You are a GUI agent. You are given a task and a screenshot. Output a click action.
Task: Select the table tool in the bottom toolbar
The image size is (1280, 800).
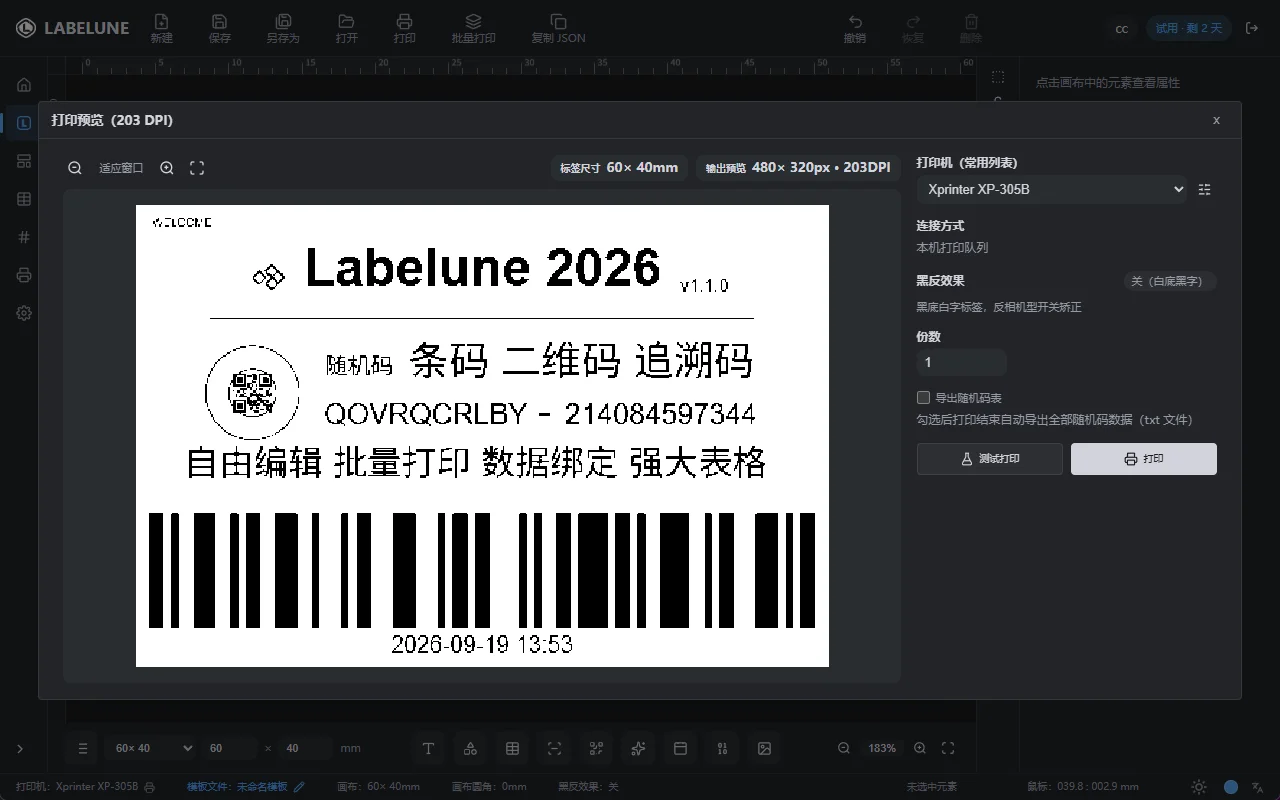512,748
